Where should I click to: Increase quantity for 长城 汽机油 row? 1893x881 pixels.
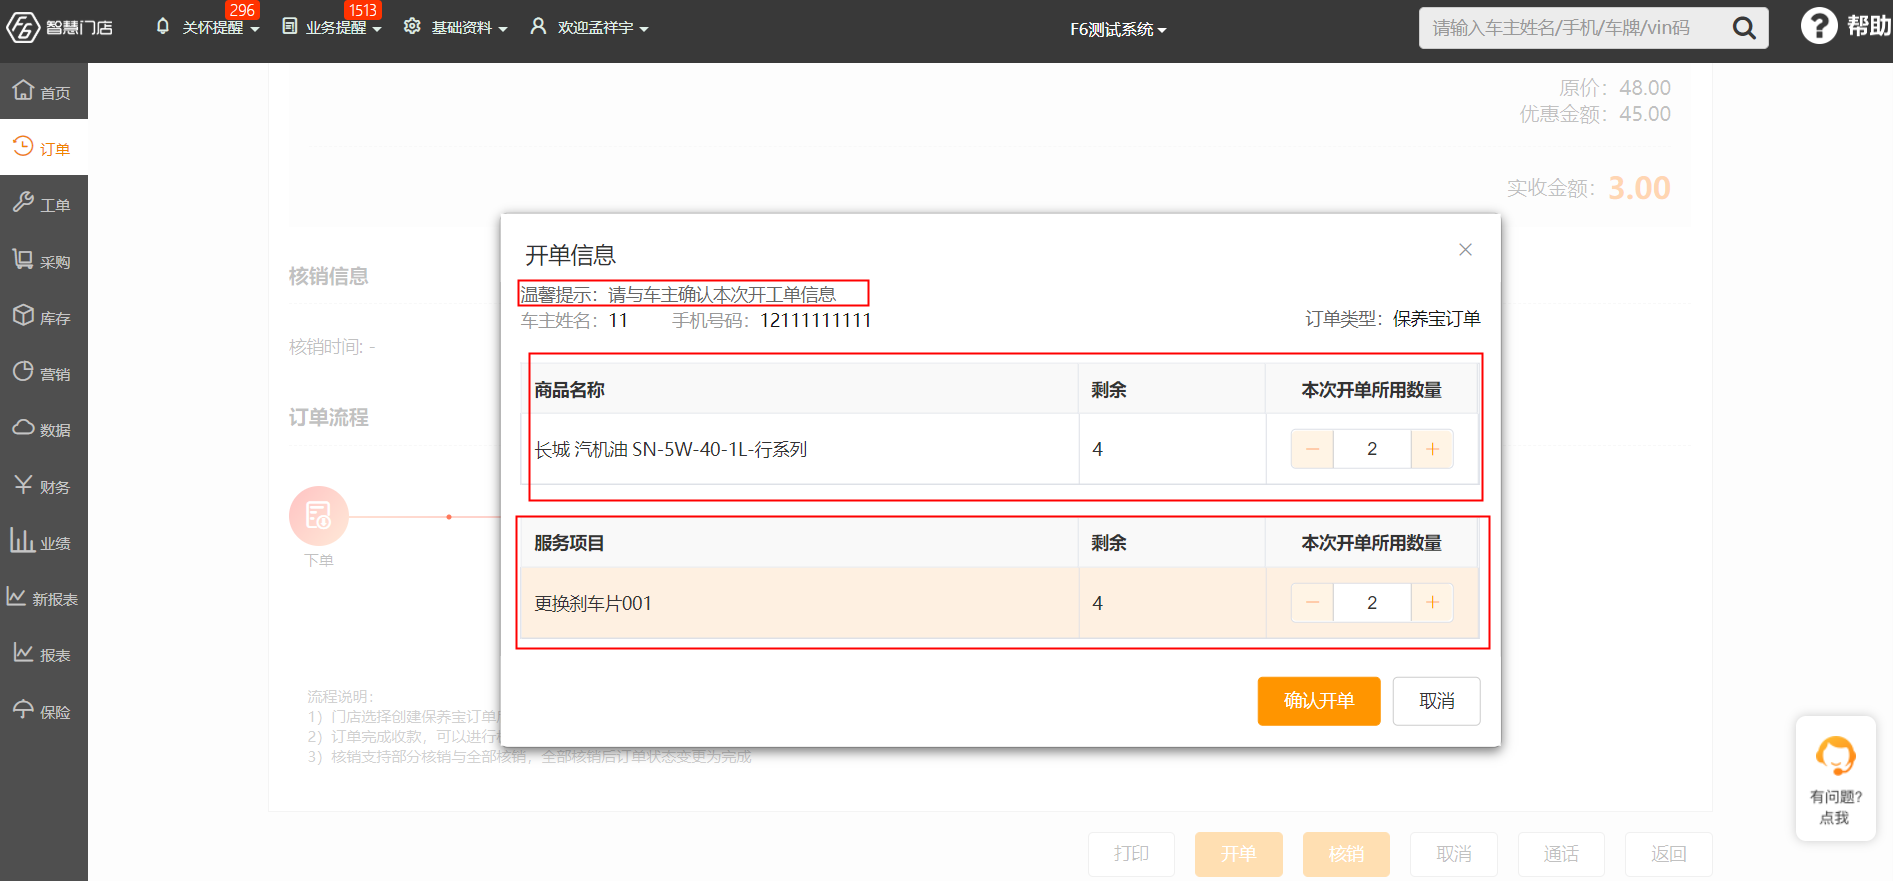[1432, 449]
